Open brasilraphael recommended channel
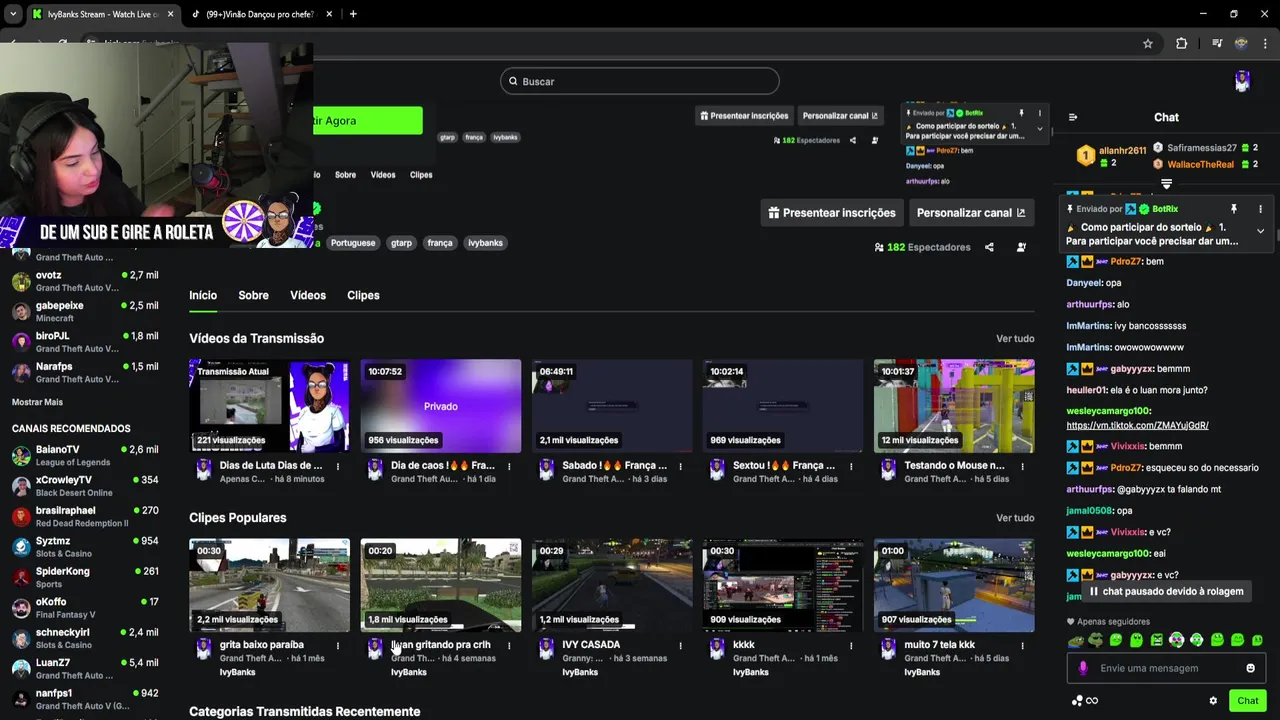Image resolution: width=1280 pixels, height=720 pixels. point(85,516)
